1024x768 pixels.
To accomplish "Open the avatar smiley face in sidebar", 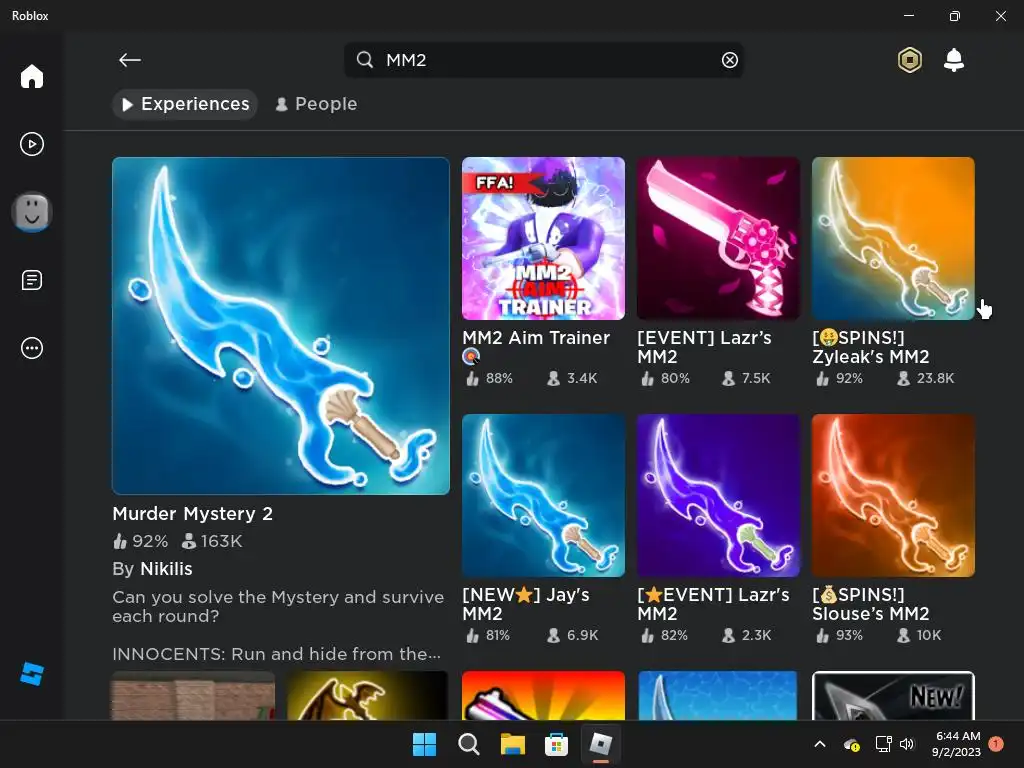I will click(31, 212).
